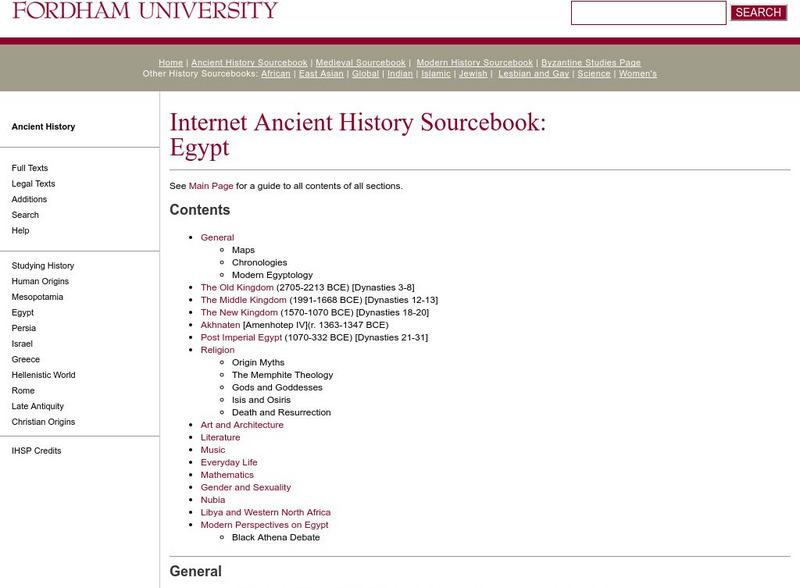This screenshot has width=800, height=588.
Task: Open the African sourcebook link
Action: pos(276,74)
